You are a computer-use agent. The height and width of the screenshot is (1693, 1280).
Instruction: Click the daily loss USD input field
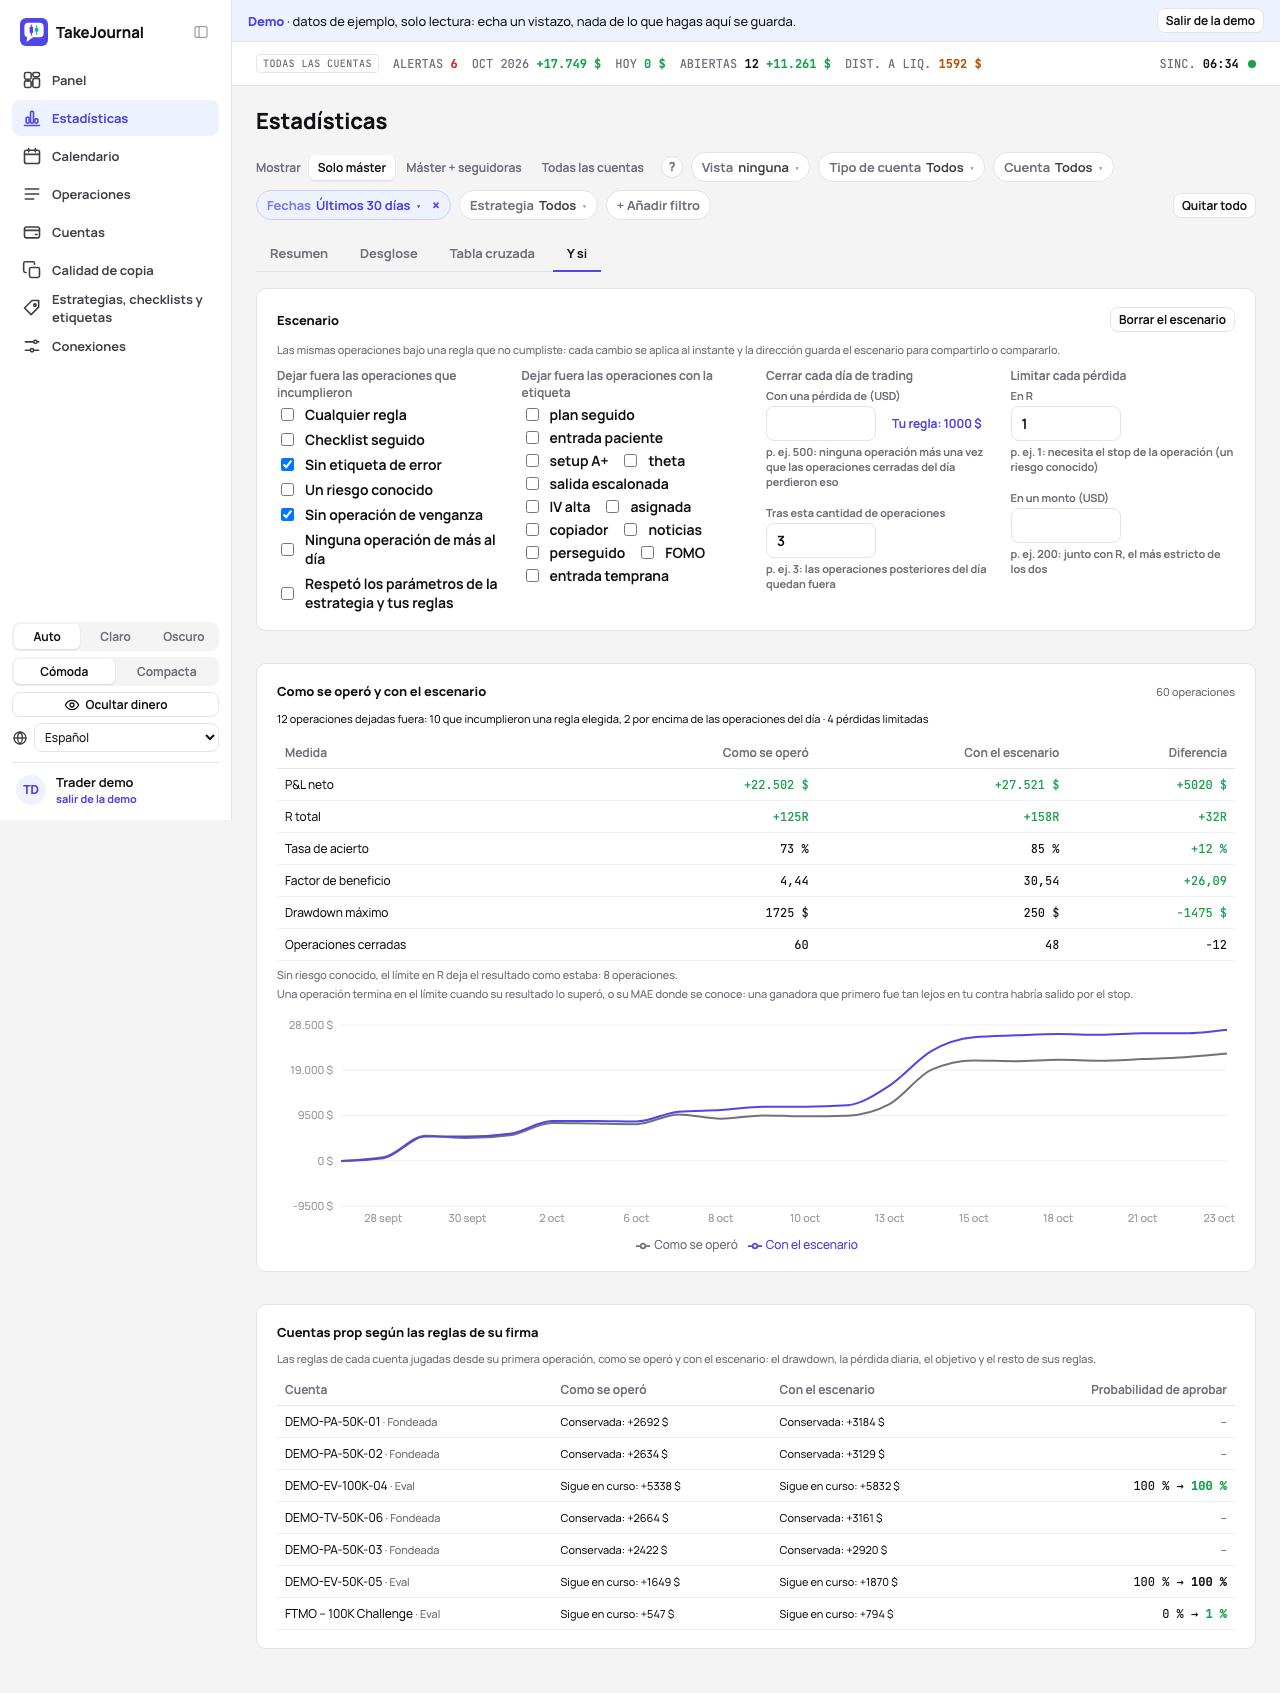coord(821,424)
